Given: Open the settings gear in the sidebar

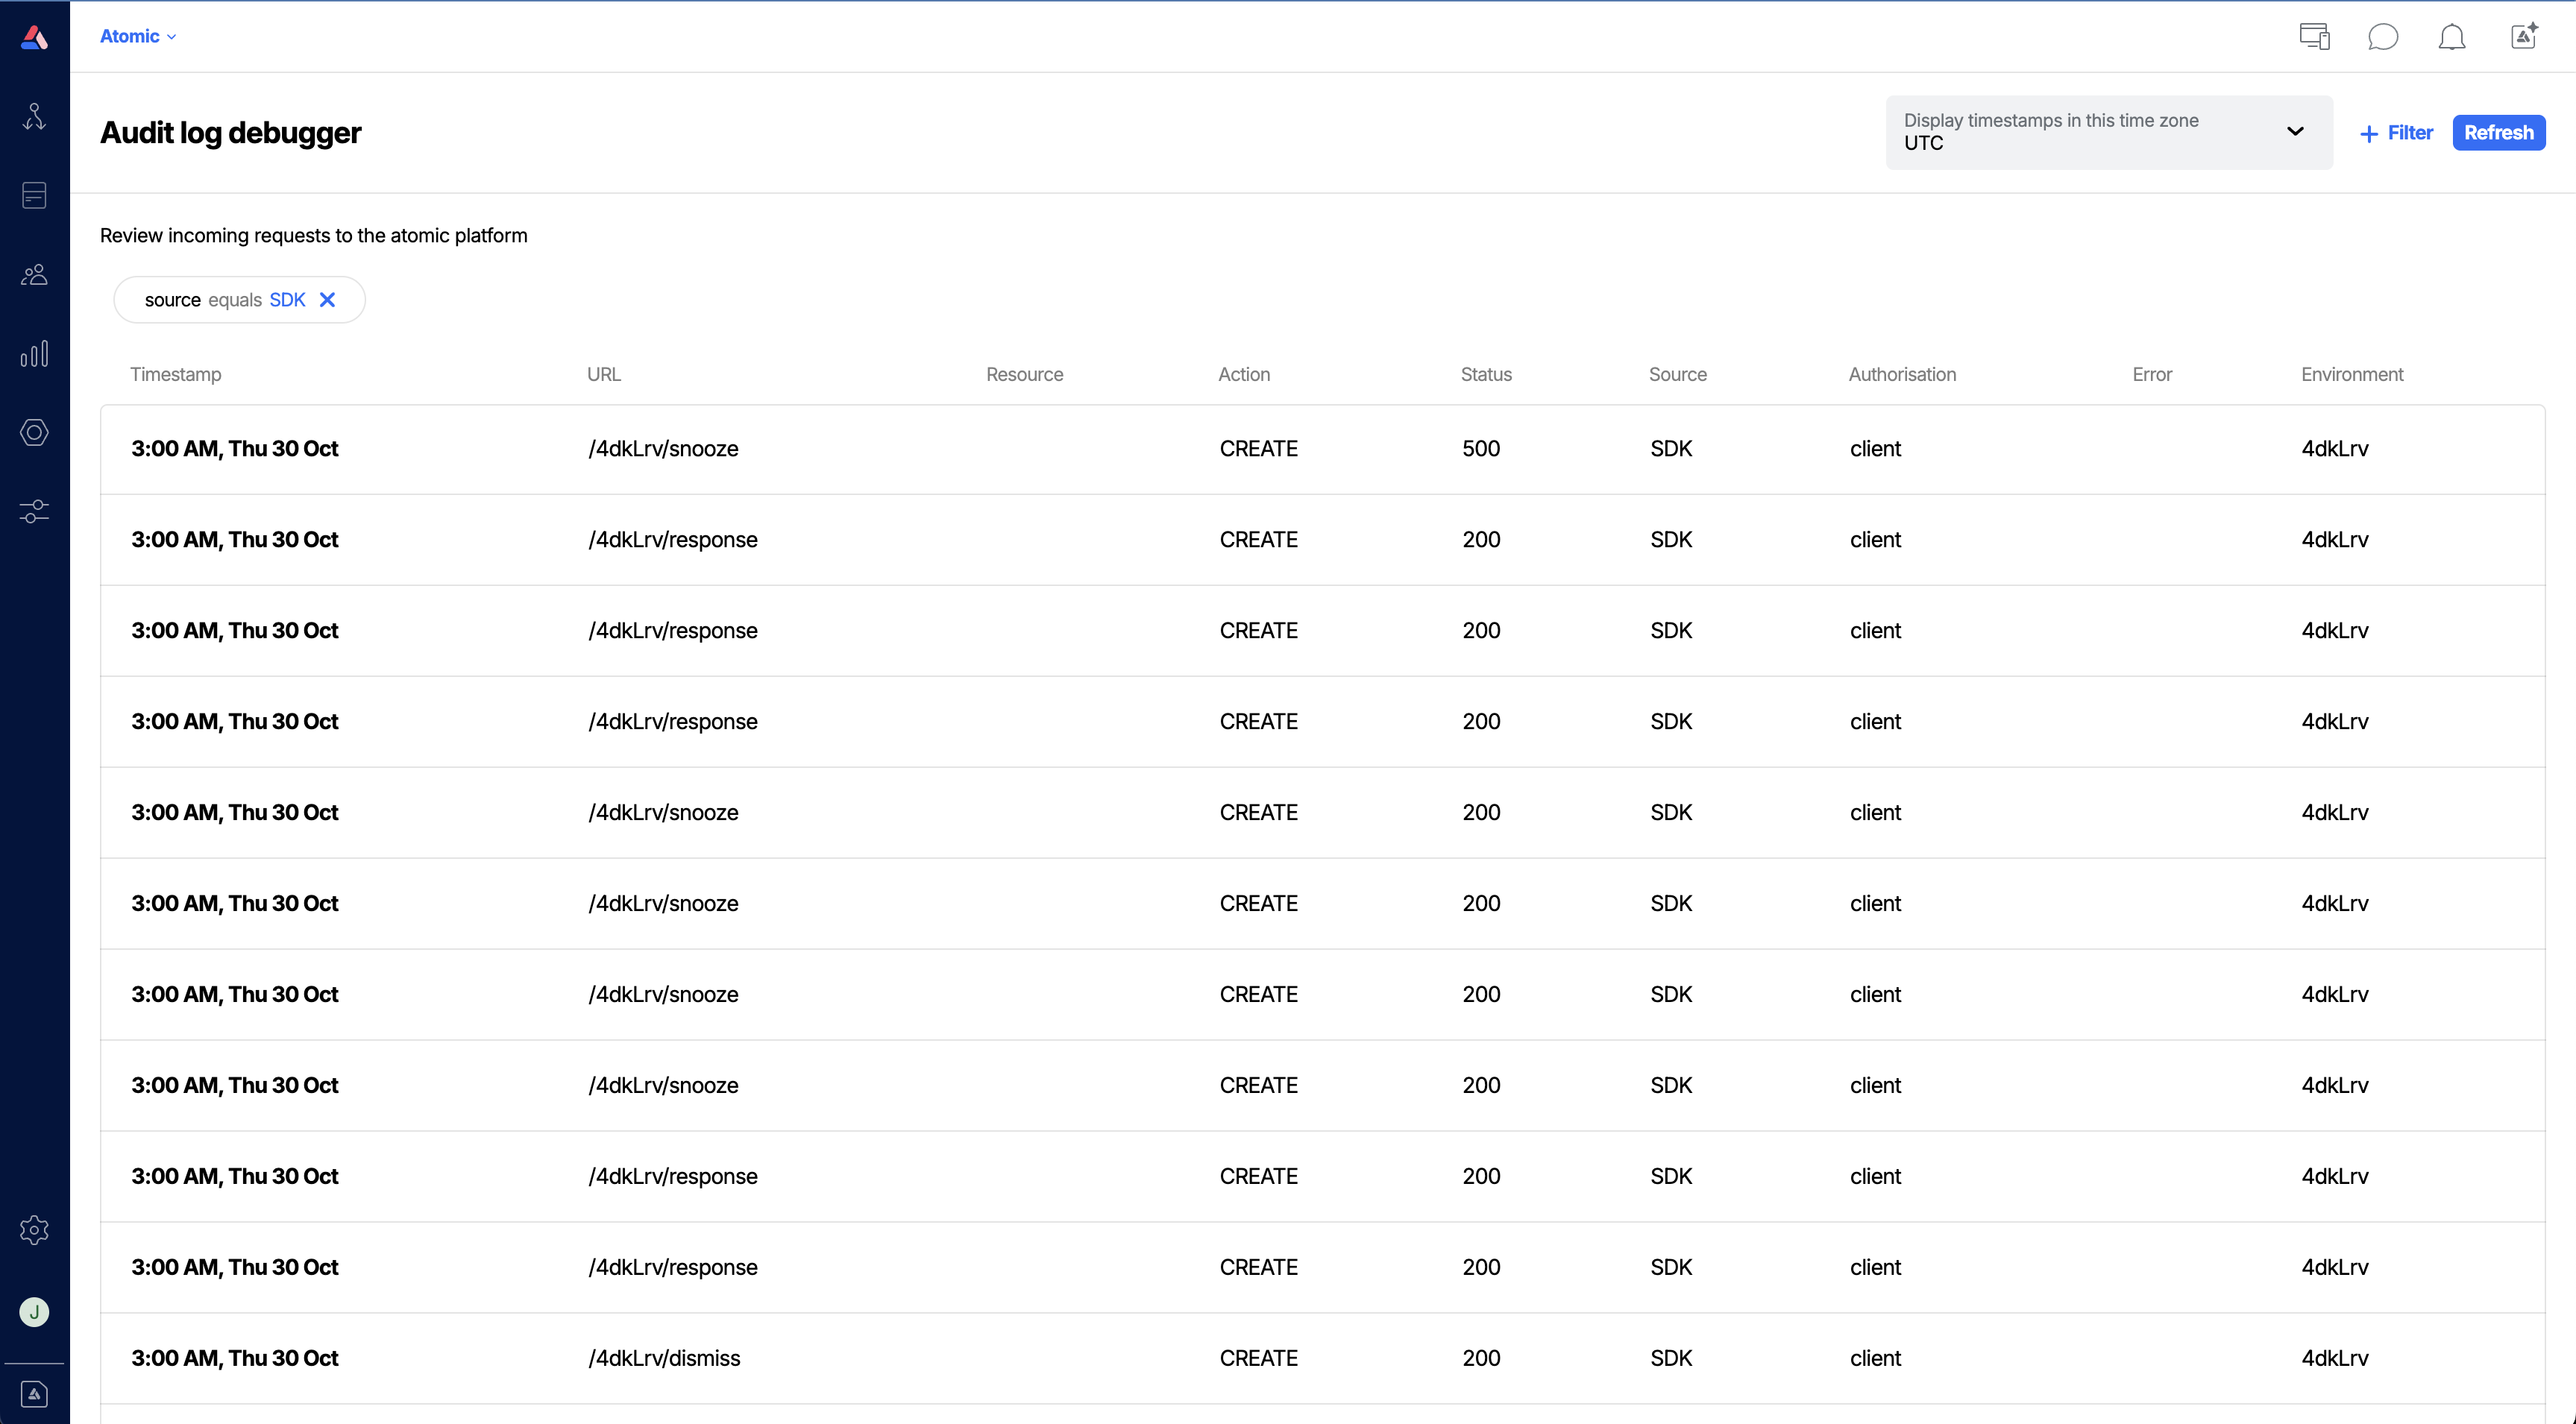Looking at the screenshot, I should (x=35, y=1230).
